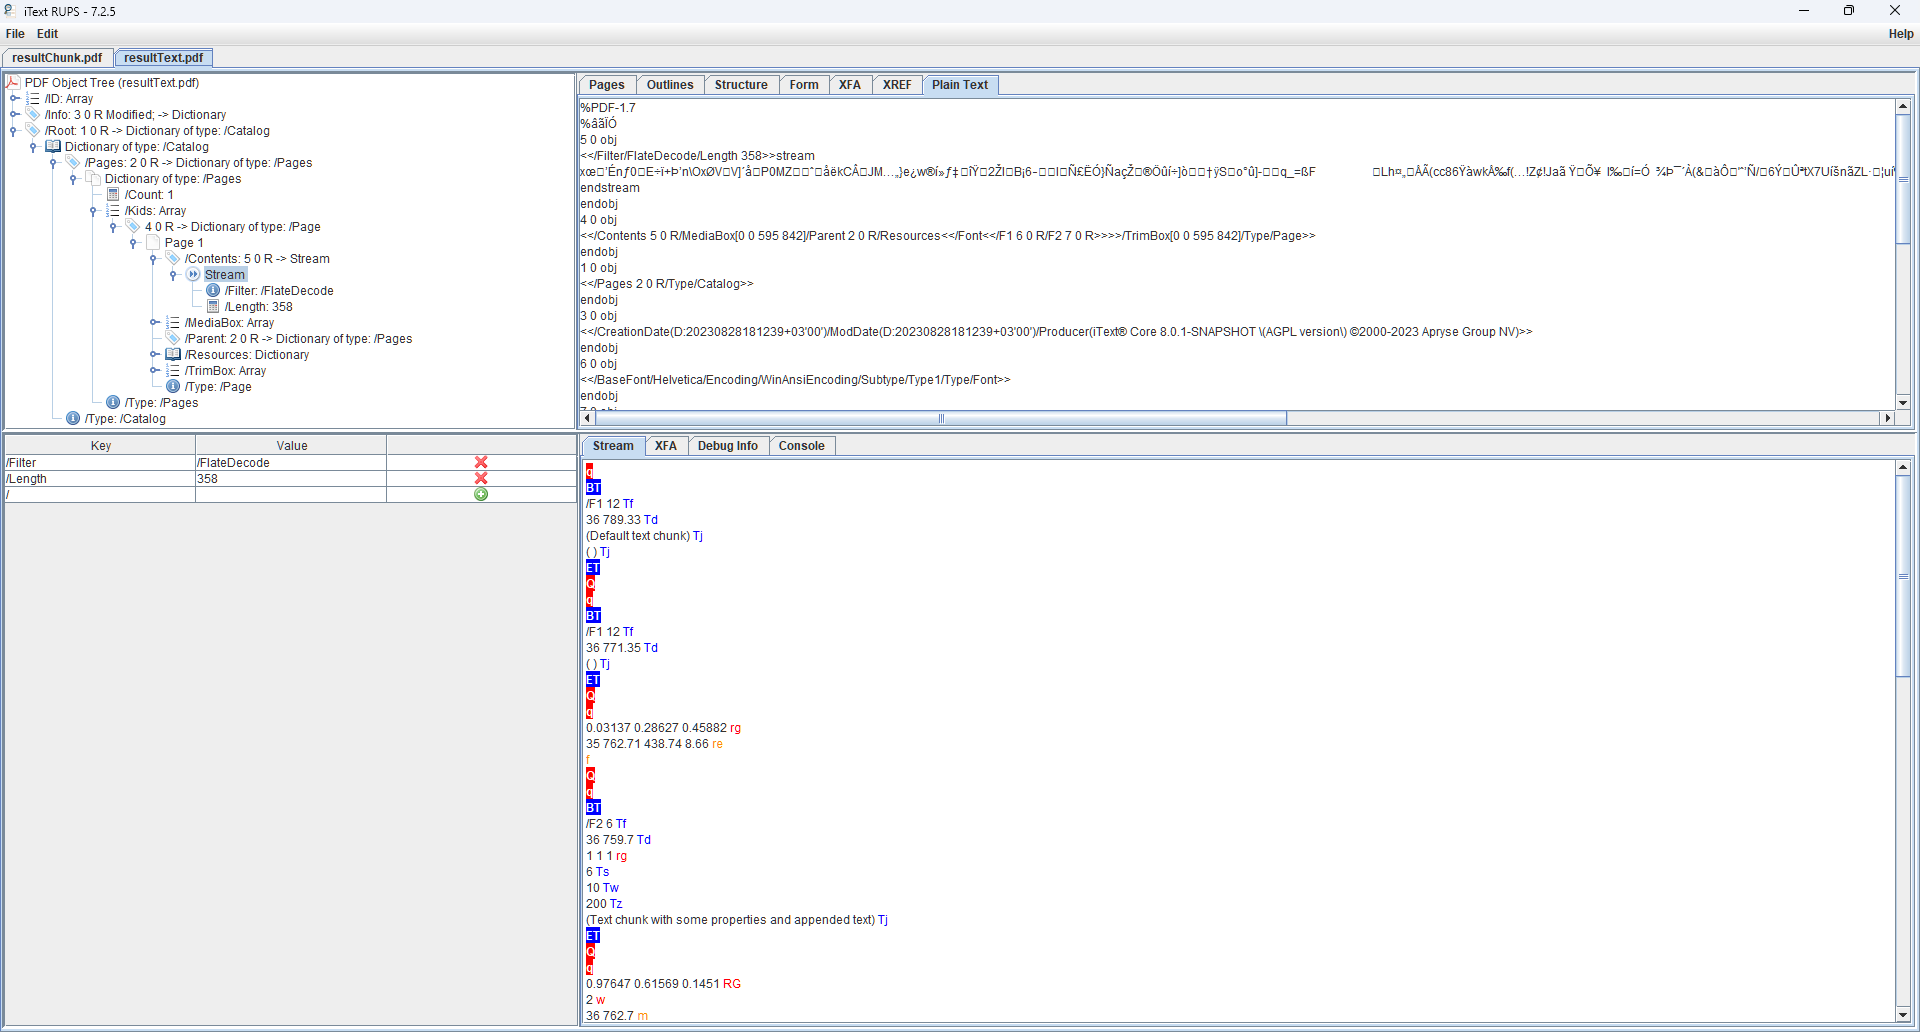Click the PDF icon beside PDF Object Tree

[12, 82]
